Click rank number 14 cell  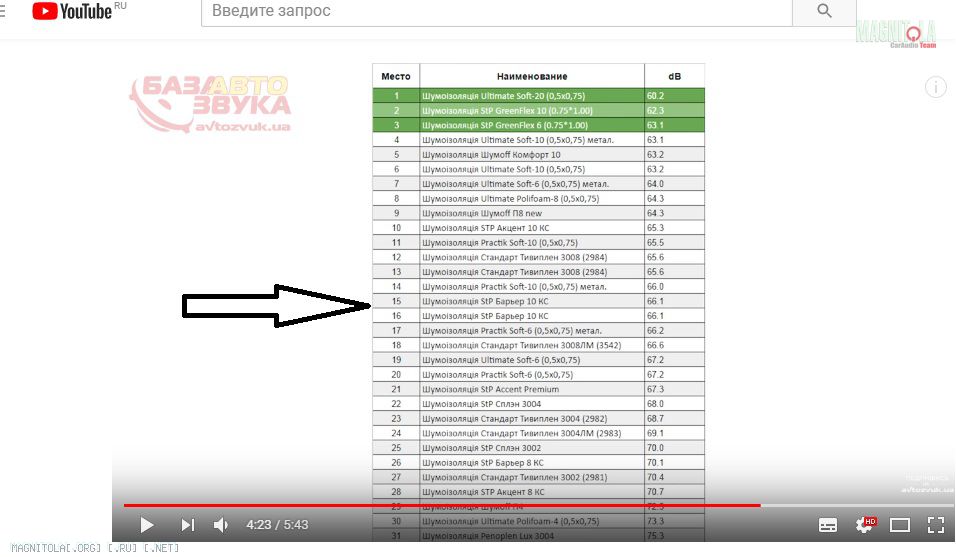click(396, 286)
